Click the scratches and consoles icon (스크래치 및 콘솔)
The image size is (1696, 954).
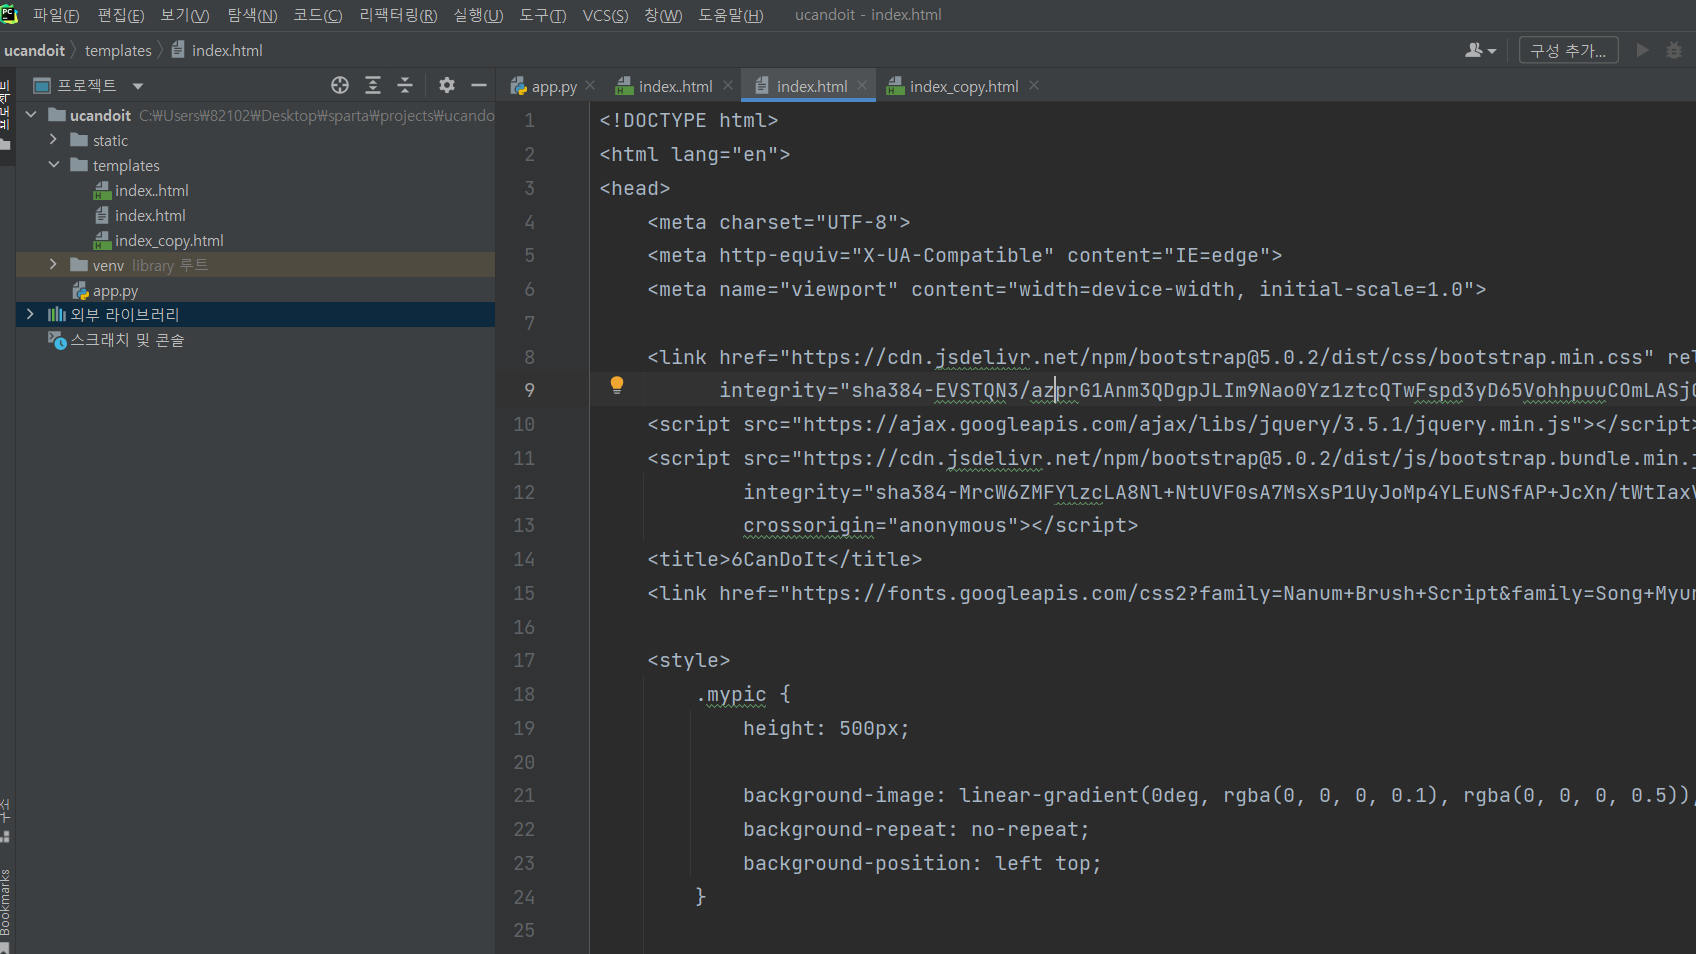(57, 340)
